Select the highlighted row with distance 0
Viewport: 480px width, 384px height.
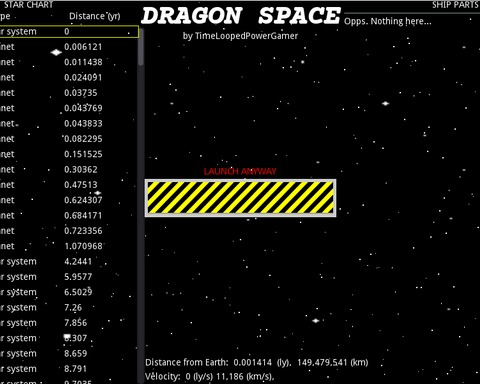69,32
